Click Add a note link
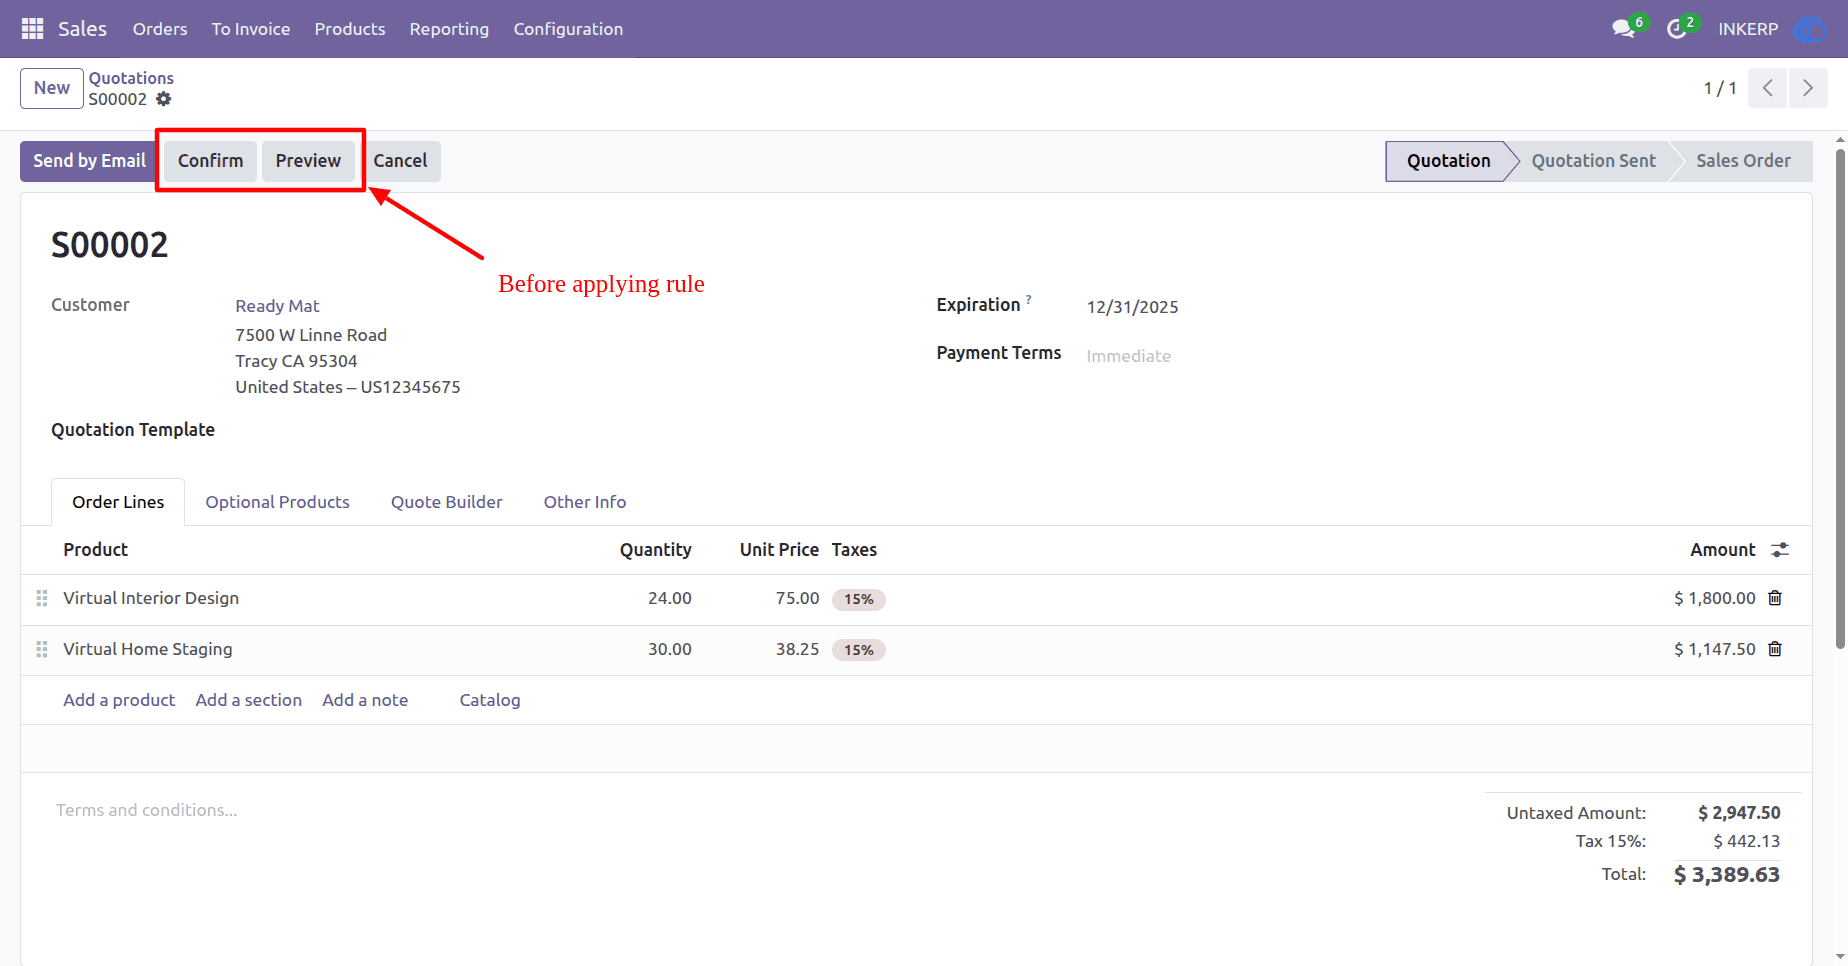The image size is (1848, 966). [365, 700]
